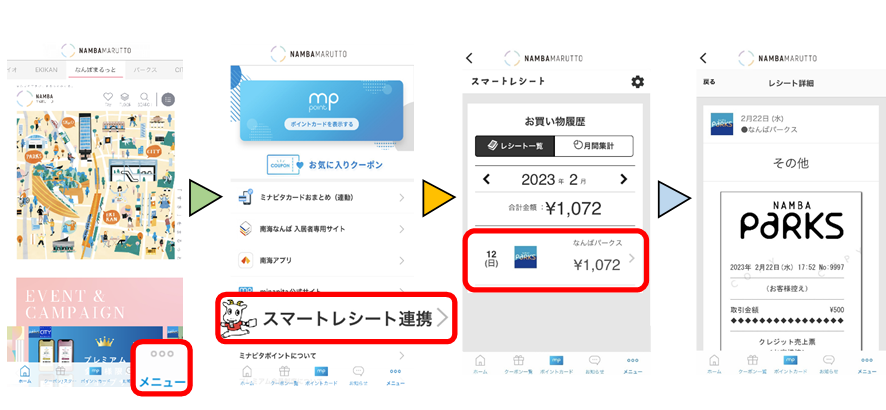Screen dimensions: 886x410
Task: Tap 戻る on receipt detail screen
Action: pyautogui.click(x=709, y=82)
